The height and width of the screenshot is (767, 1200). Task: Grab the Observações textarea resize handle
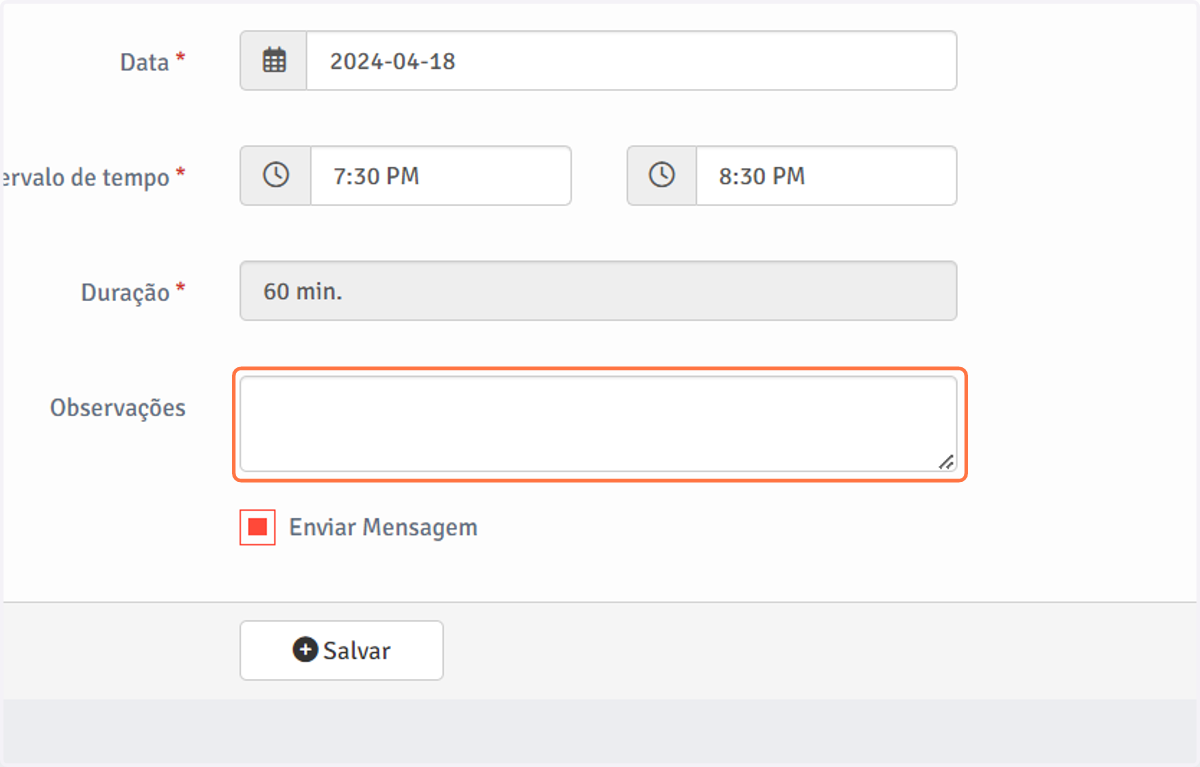click(x=945, y=461)
